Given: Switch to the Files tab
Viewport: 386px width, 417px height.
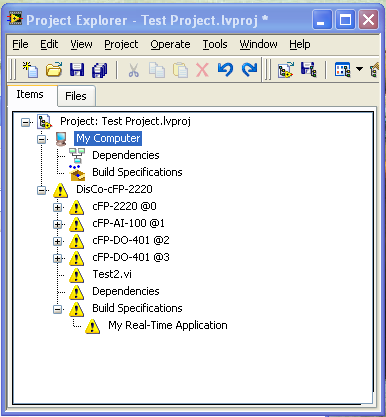Looking at the screenshot, I should click(x=76, y=96).
